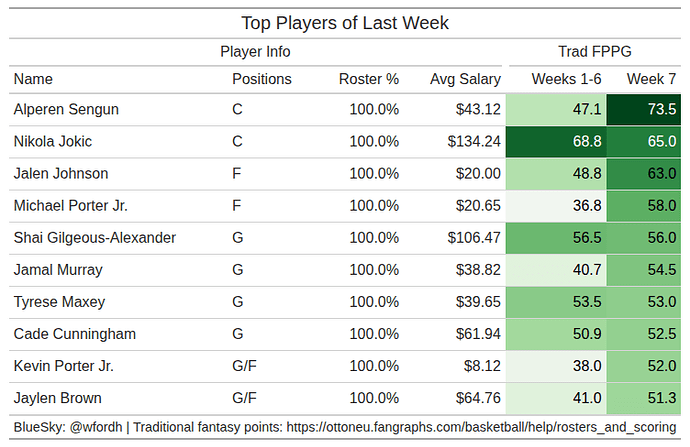The height and width of the screenshot is (447, 690).
Task: Select Shai Gilgeous-Alexander's name
Action: (x=95, y=238)
